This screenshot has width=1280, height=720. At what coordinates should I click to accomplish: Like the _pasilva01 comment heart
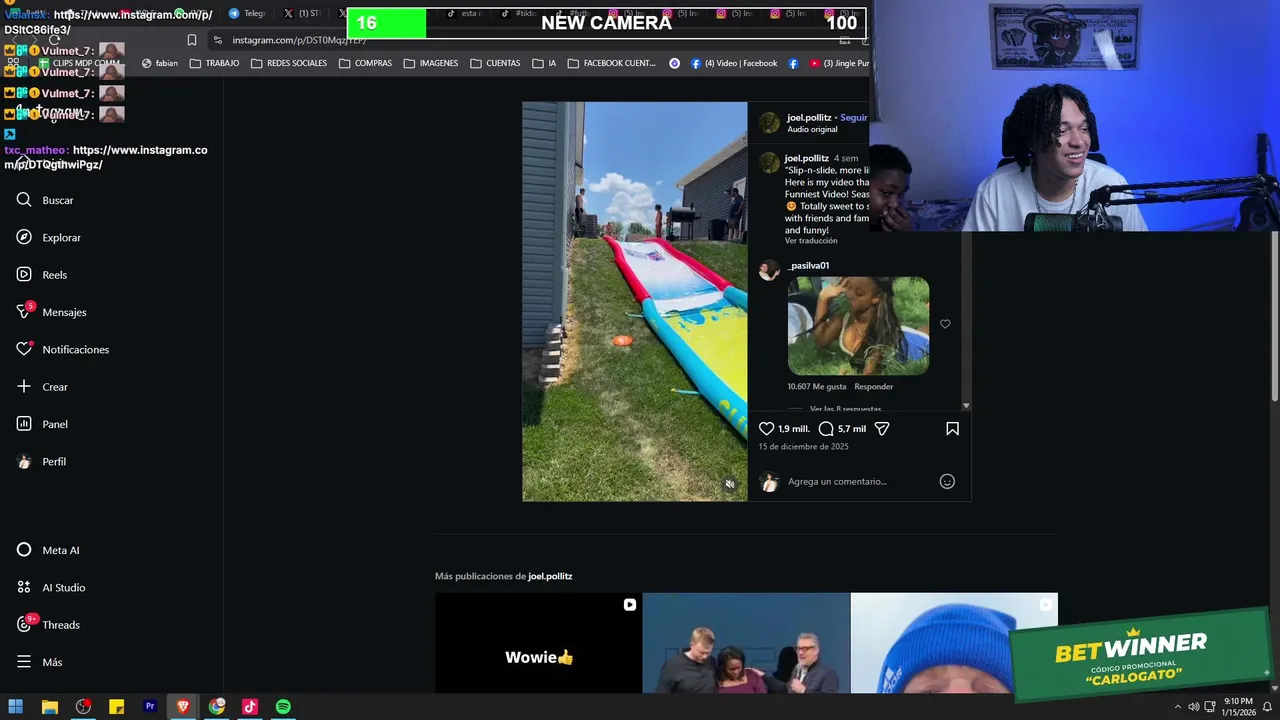click(945, 324)
